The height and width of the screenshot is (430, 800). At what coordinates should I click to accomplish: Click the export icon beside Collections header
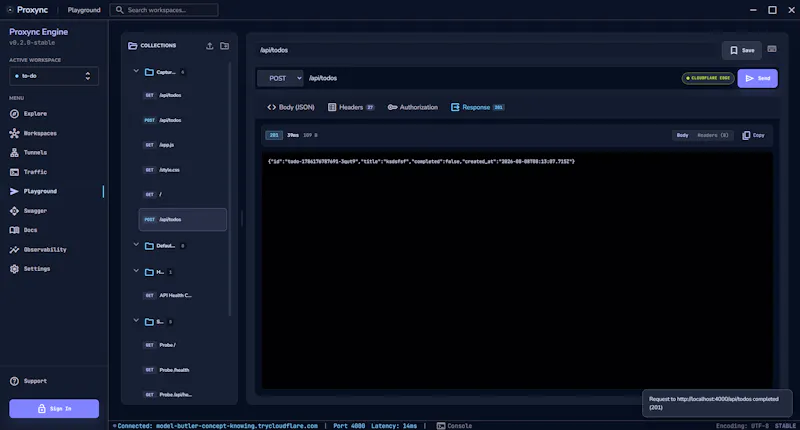coord(210,46)
